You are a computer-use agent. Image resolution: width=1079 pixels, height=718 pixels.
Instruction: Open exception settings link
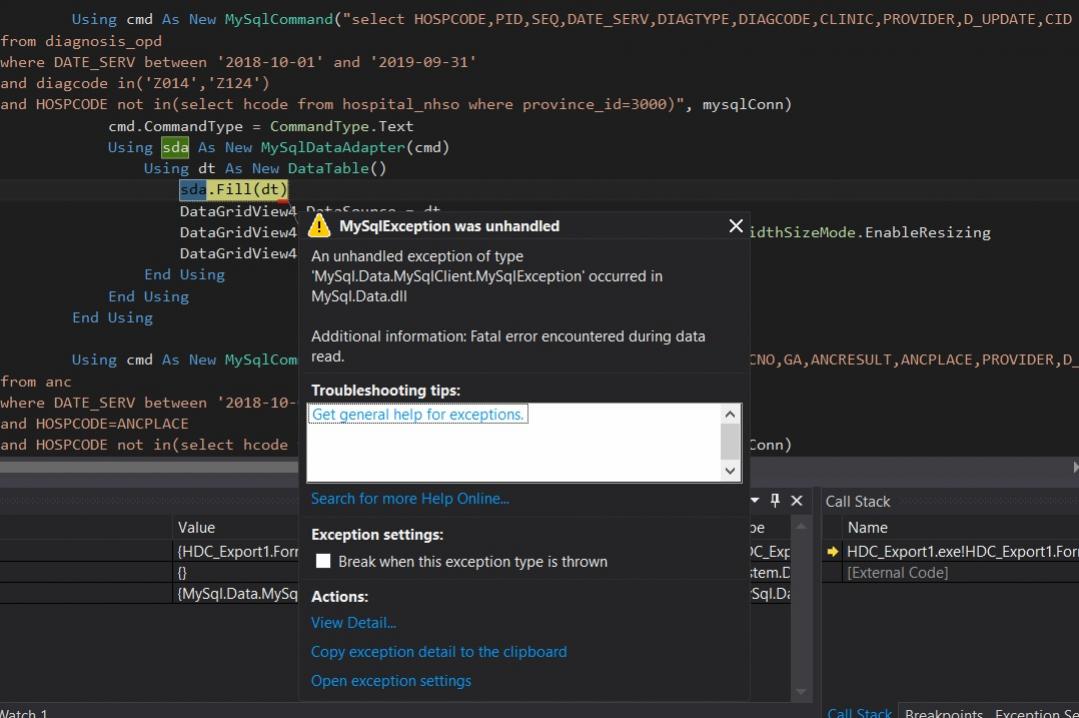pos(391,681)
